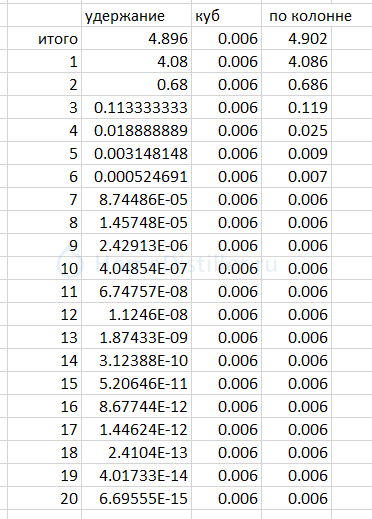Select the total cell with value 4.902

point(297,39)
